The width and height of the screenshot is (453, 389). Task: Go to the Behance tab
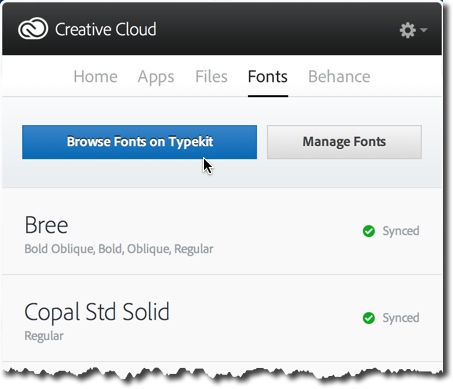click(x=339, y=77)
